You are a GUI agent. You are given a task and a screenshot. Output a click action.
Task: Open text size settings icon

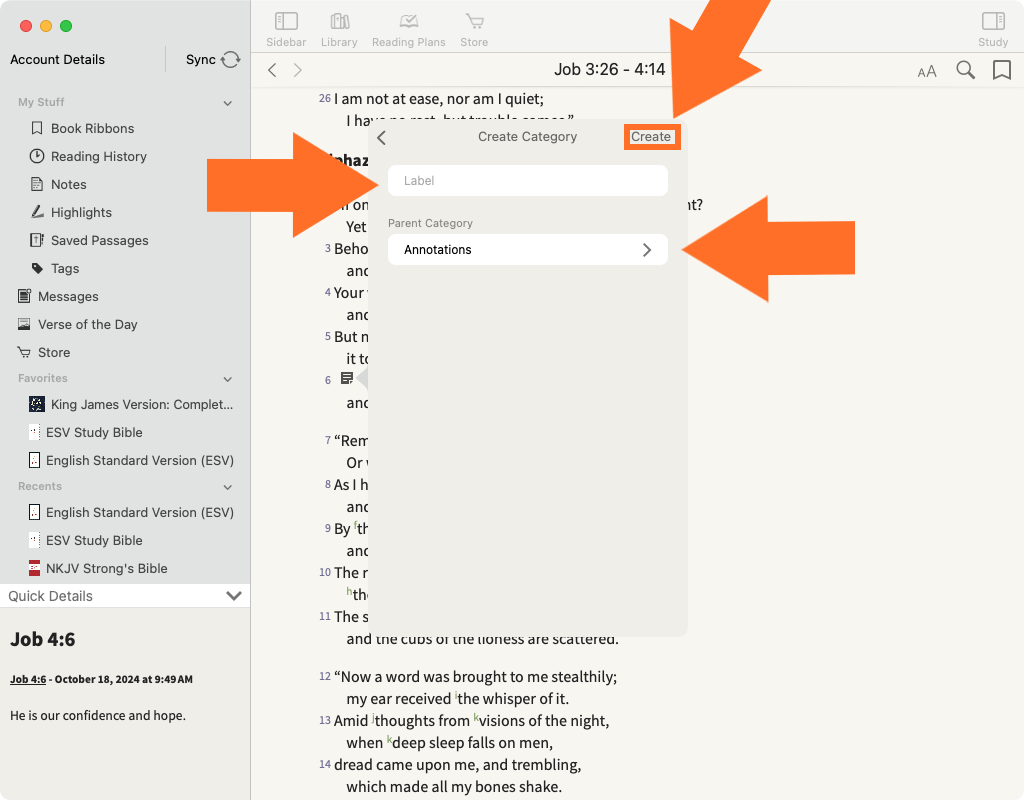(x=927, y=71)
